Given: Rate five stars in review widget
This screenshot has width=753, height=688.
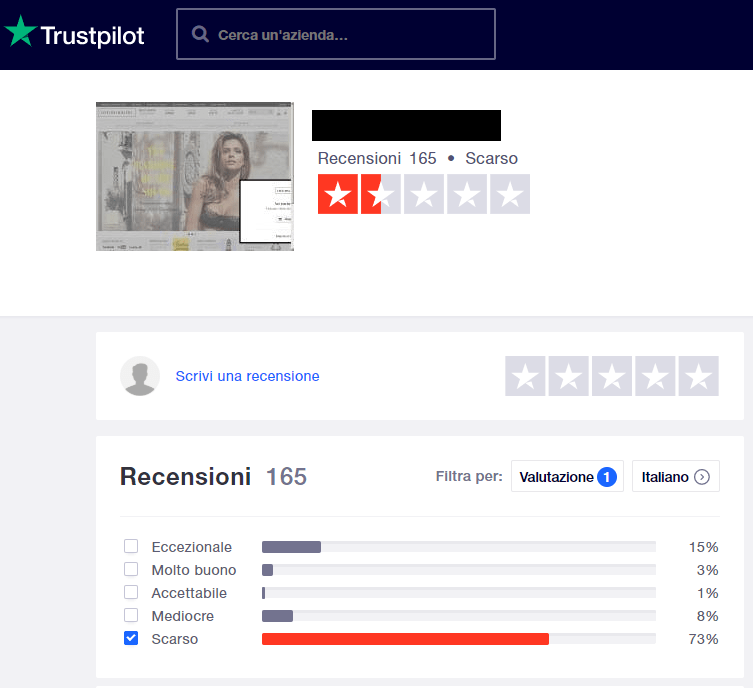Looking at the screenshot, I should (698, 376).
